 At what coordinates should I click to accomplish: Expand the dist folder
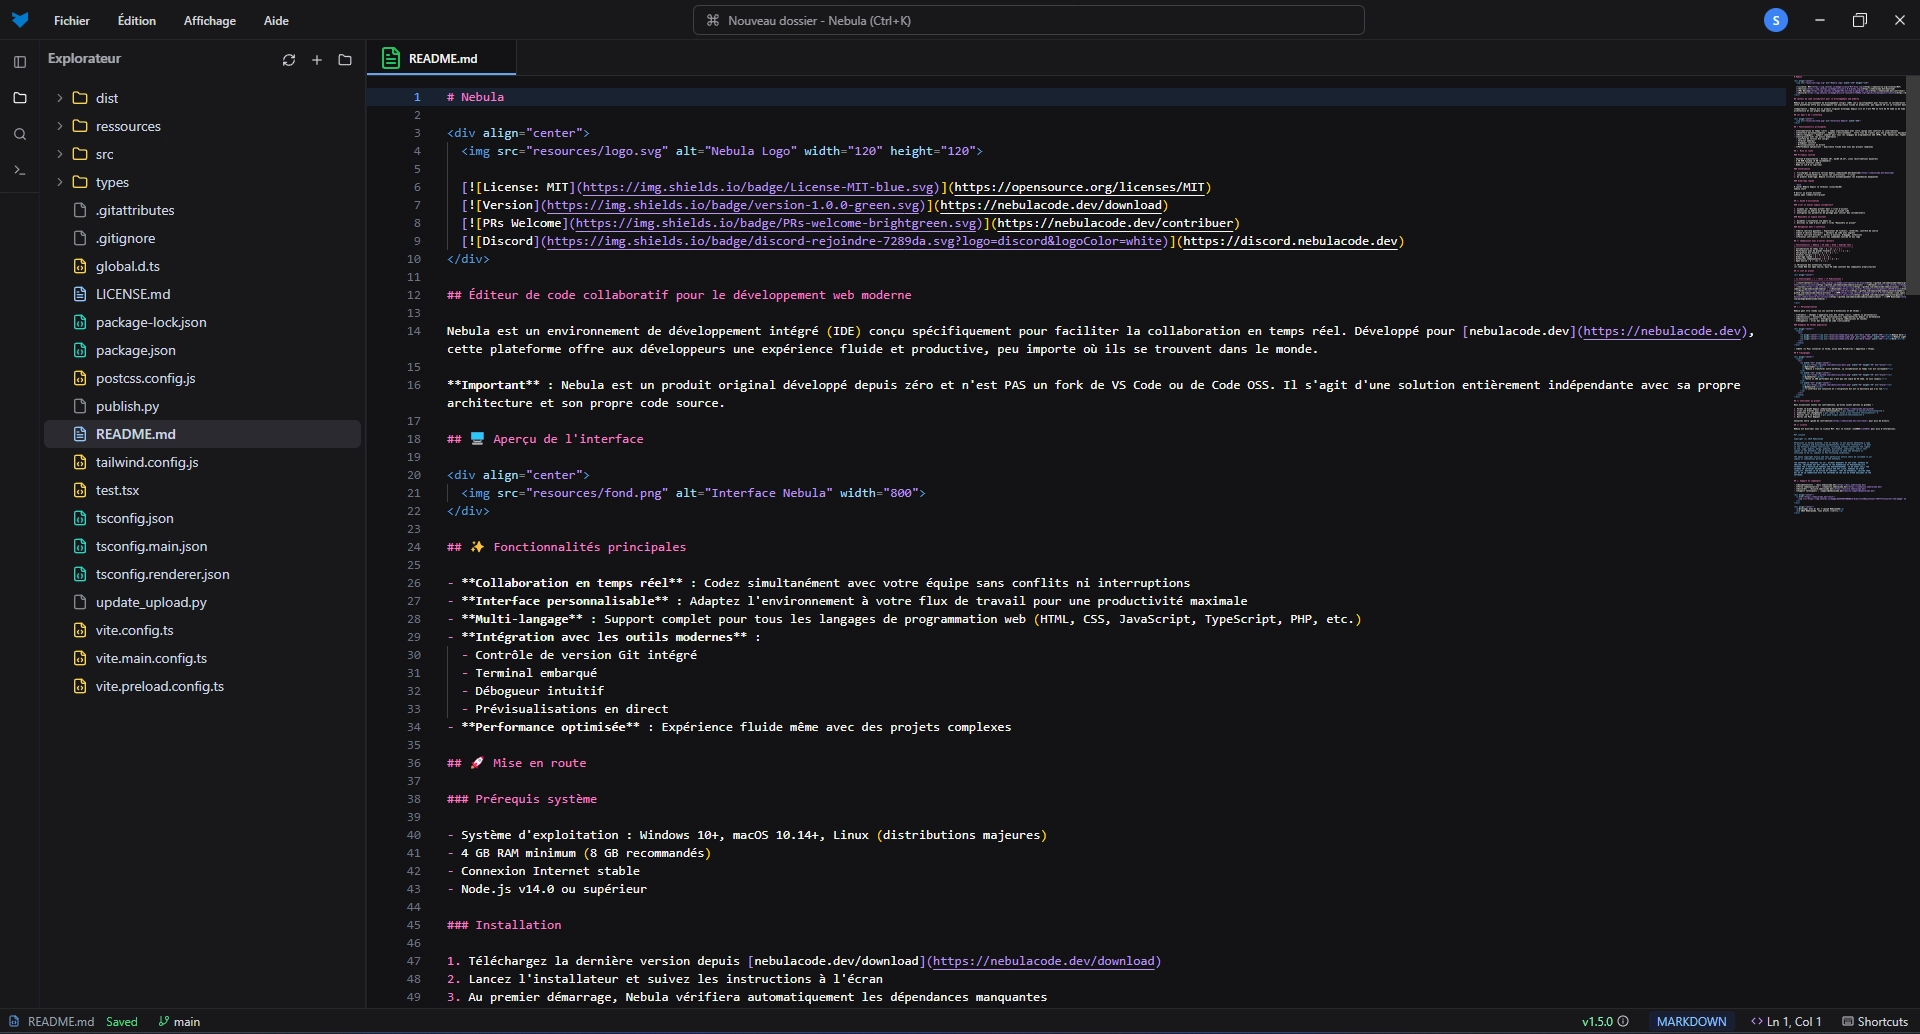pyautogui.click(x=107, y=98)
